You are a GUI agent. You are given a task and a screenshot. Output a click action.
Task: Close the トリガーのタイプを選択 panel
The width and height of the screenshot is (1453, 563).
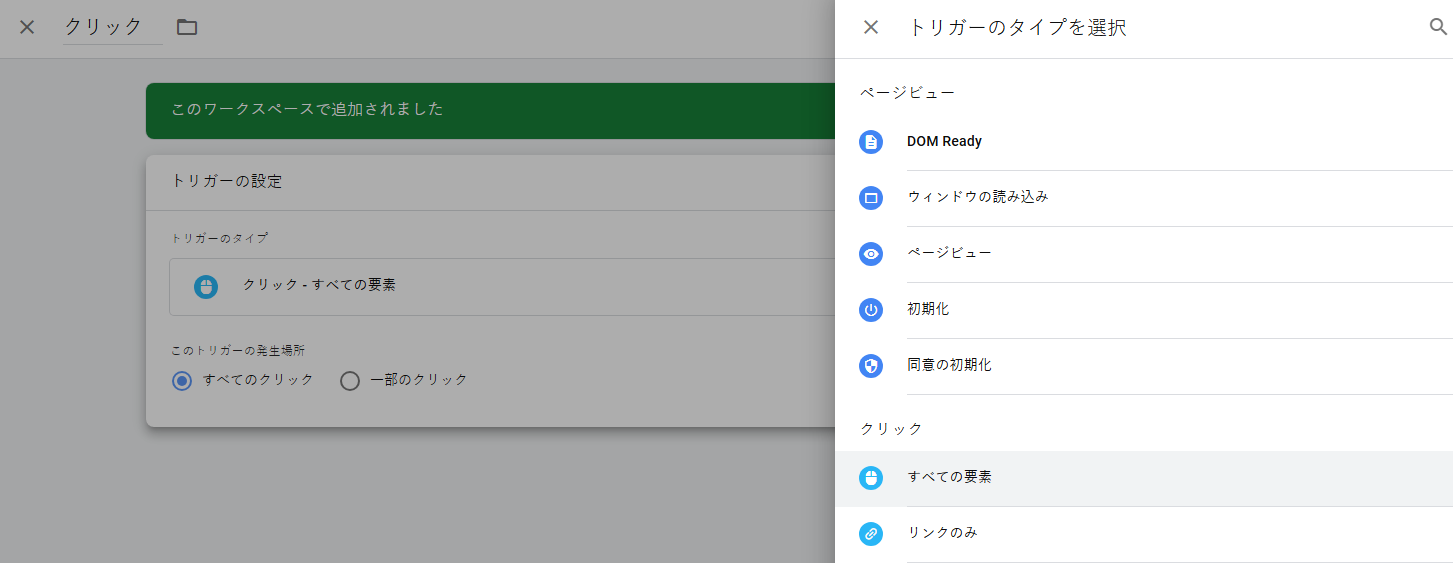(x=871, y=27)
